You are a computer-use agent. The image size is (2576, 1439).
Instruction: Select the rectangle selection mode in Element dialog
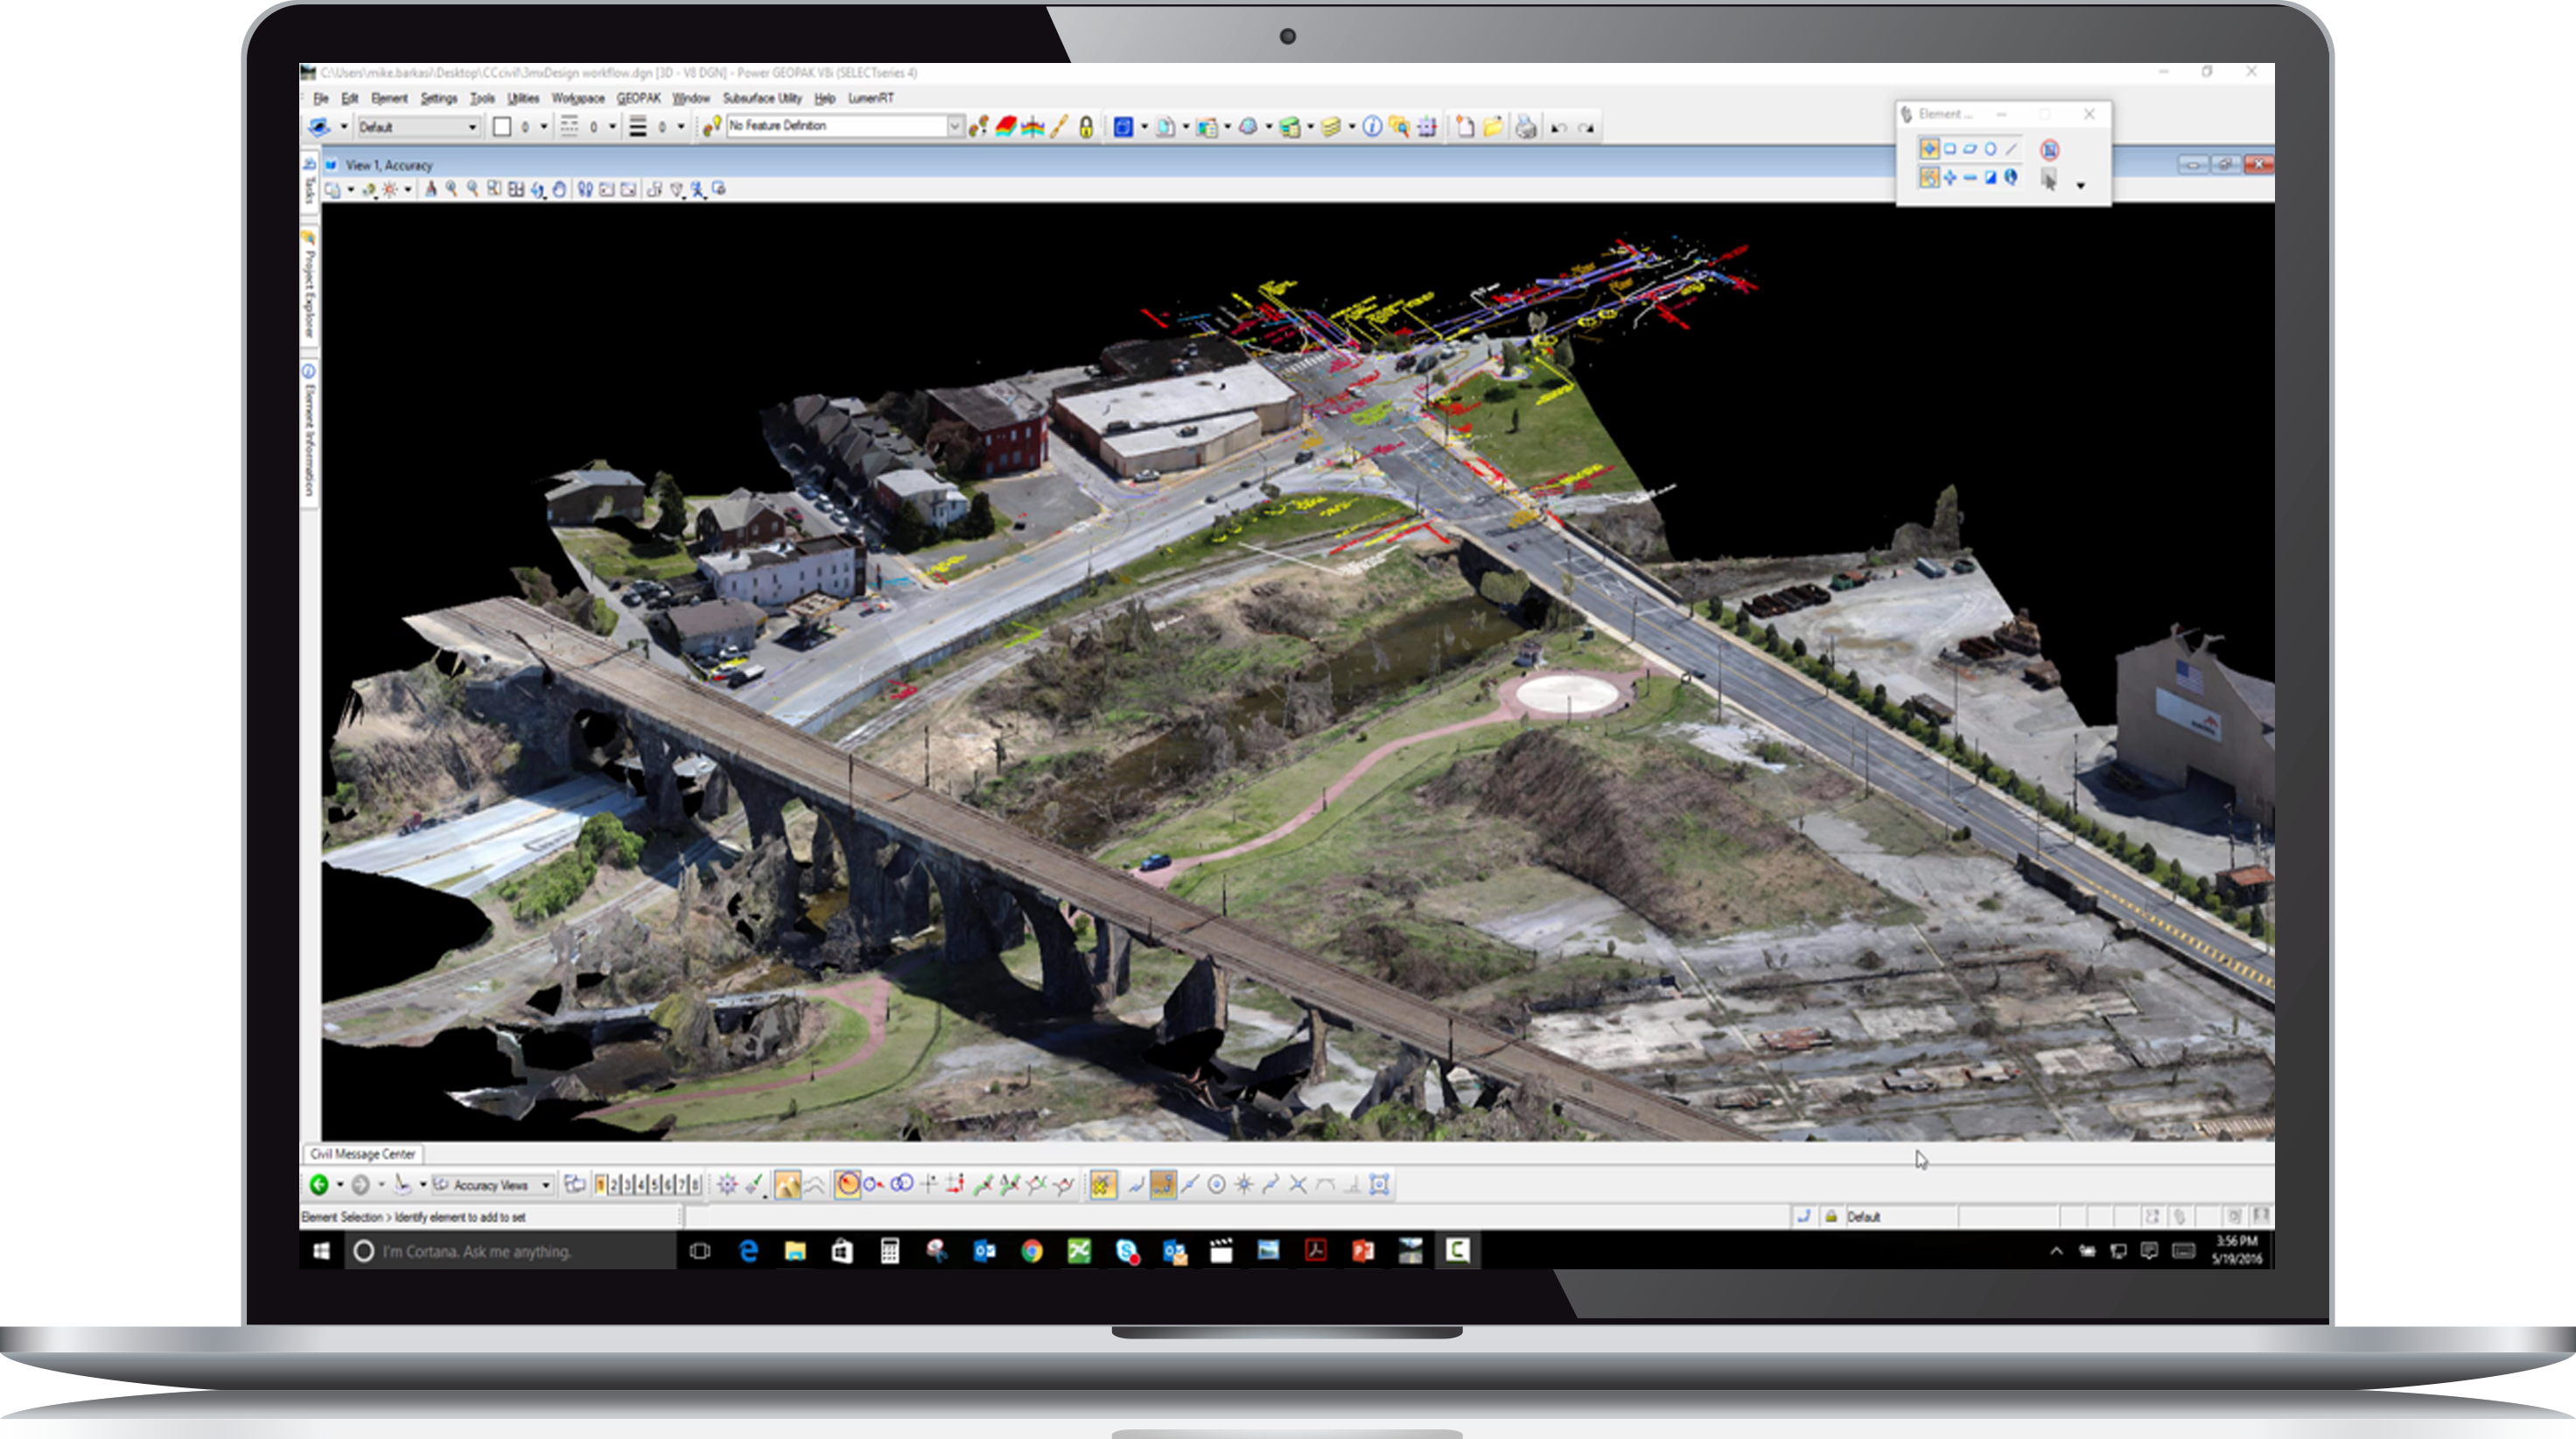[1950, 149]
